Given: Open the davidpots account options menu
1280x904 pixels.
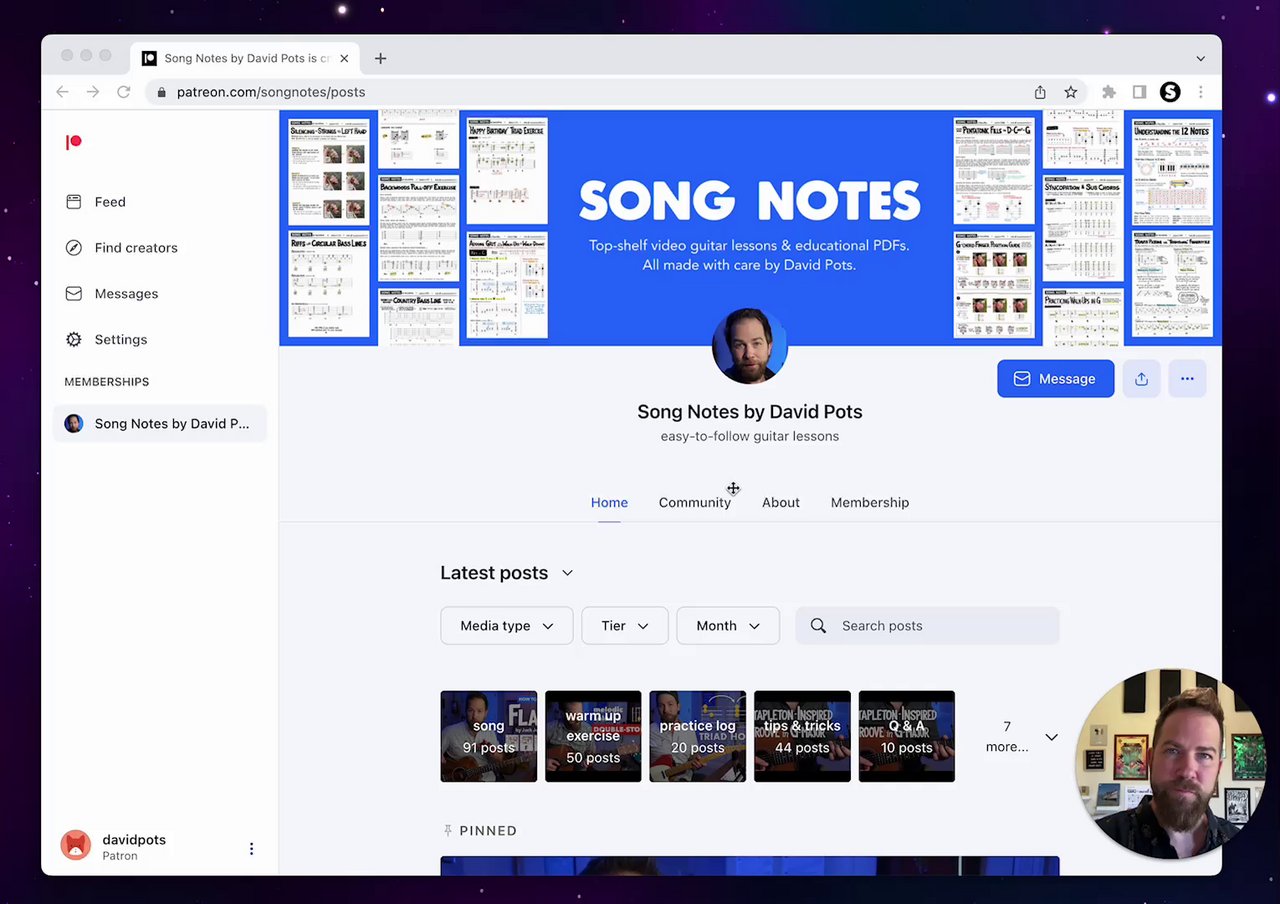Looking at the screenshot, I should tap(251, 849).
